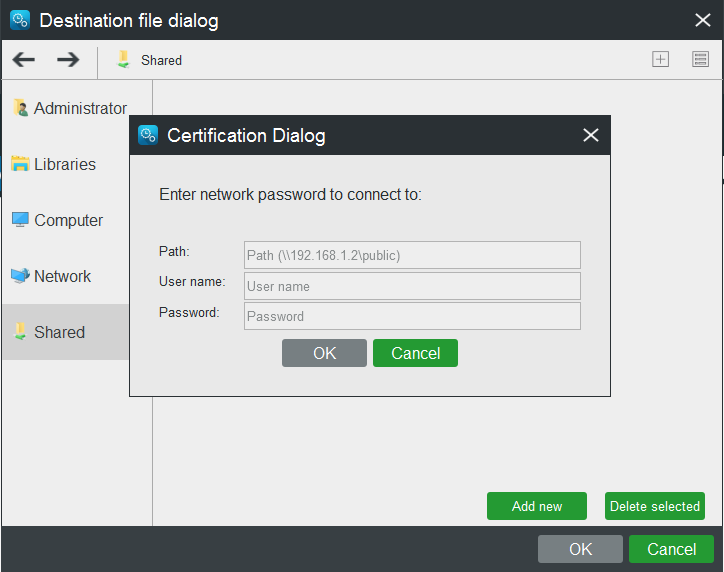Screen dimensions: 724x572
Task: Select the Shared sidebar item
Action: (66, 332)
